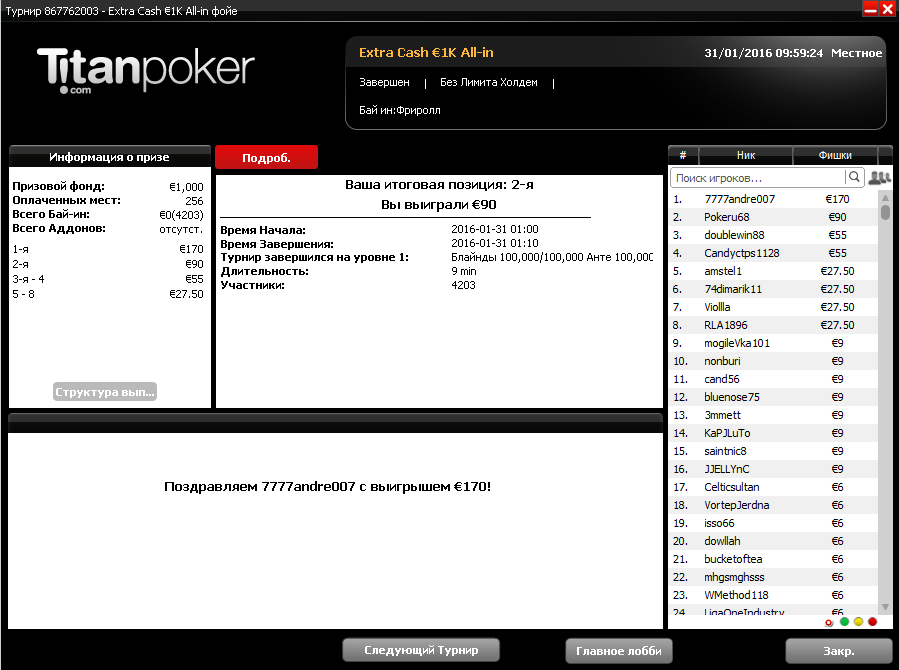Select player doublewin88 in the list
Image resolution: width=900 pixels, height=670 pixels.
[x=773, y=235]
